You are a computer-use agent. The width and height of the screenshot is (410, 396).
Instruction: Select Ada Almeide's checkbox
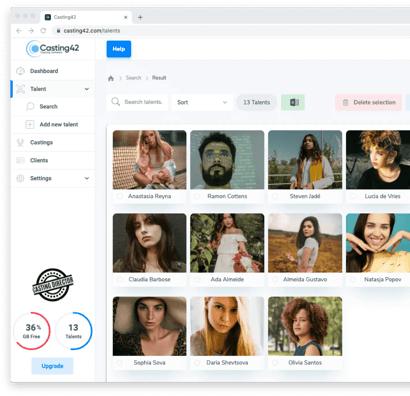[x=197, y=279]
